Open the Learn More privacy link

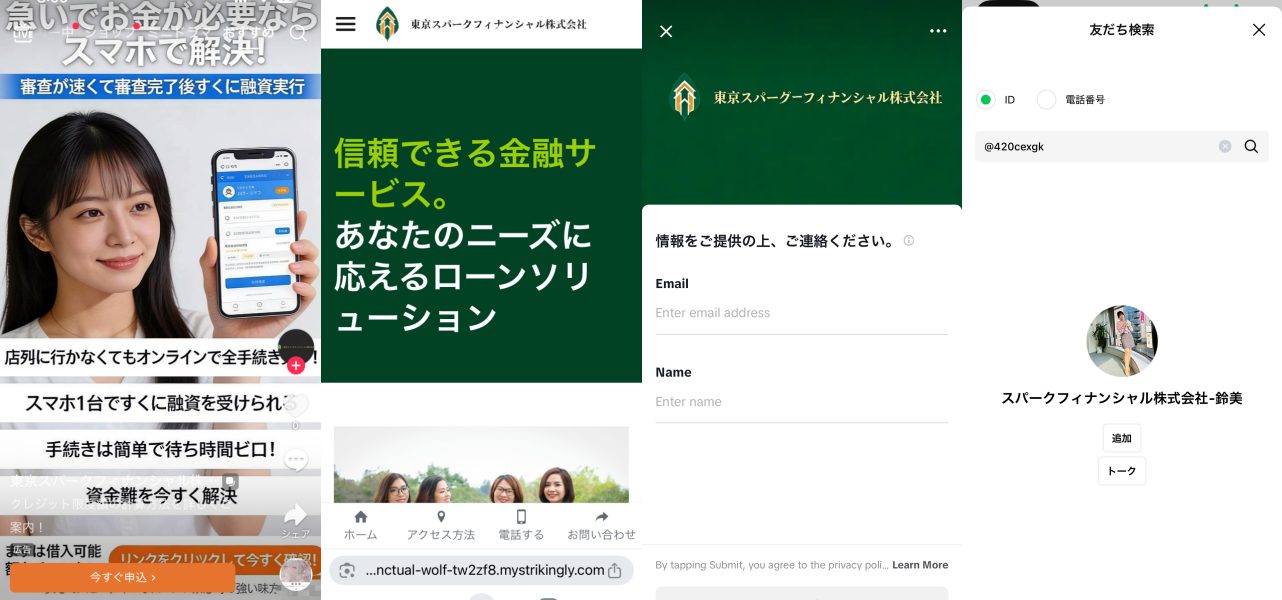pos(920,564)
